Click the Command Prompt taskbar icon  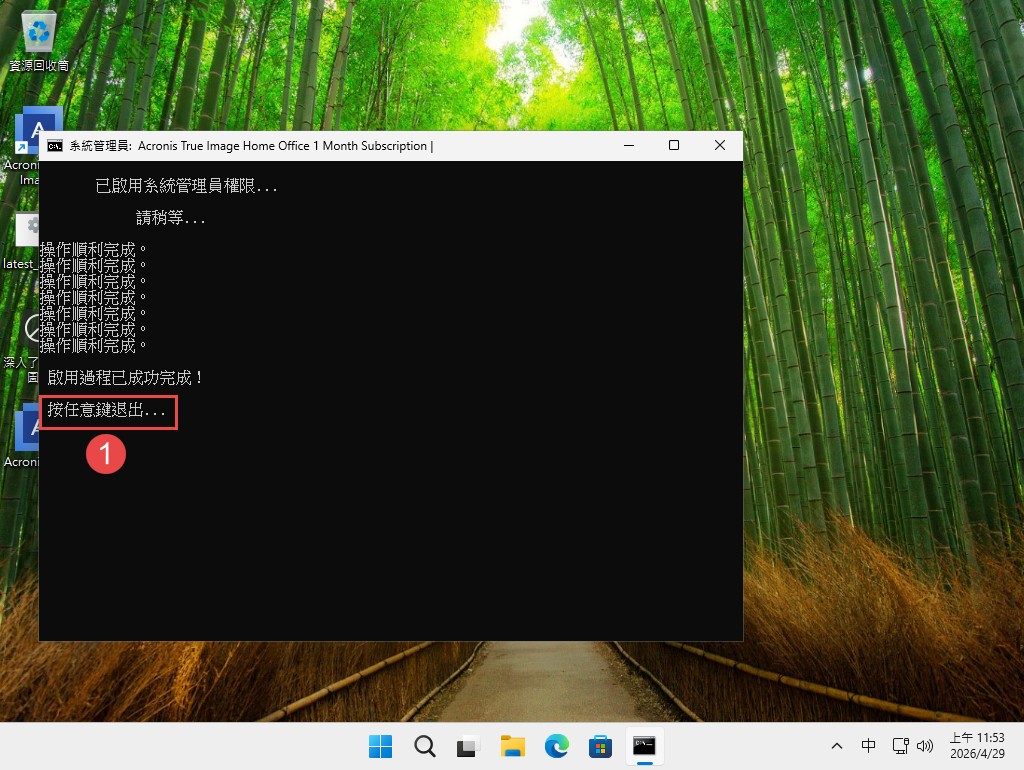pyautogui.click(x=644, y=746)
